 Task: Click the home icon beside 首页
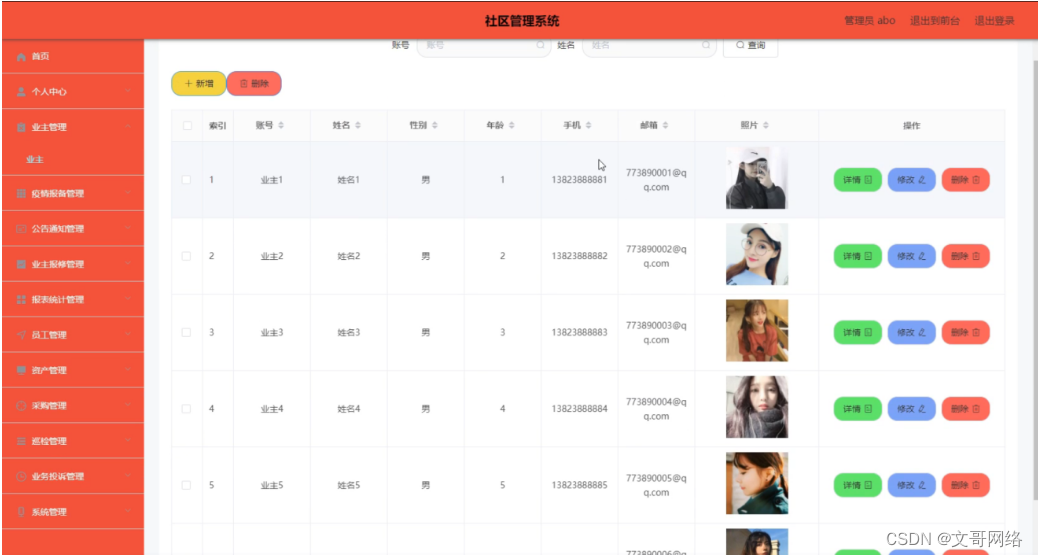coord(21,56)
